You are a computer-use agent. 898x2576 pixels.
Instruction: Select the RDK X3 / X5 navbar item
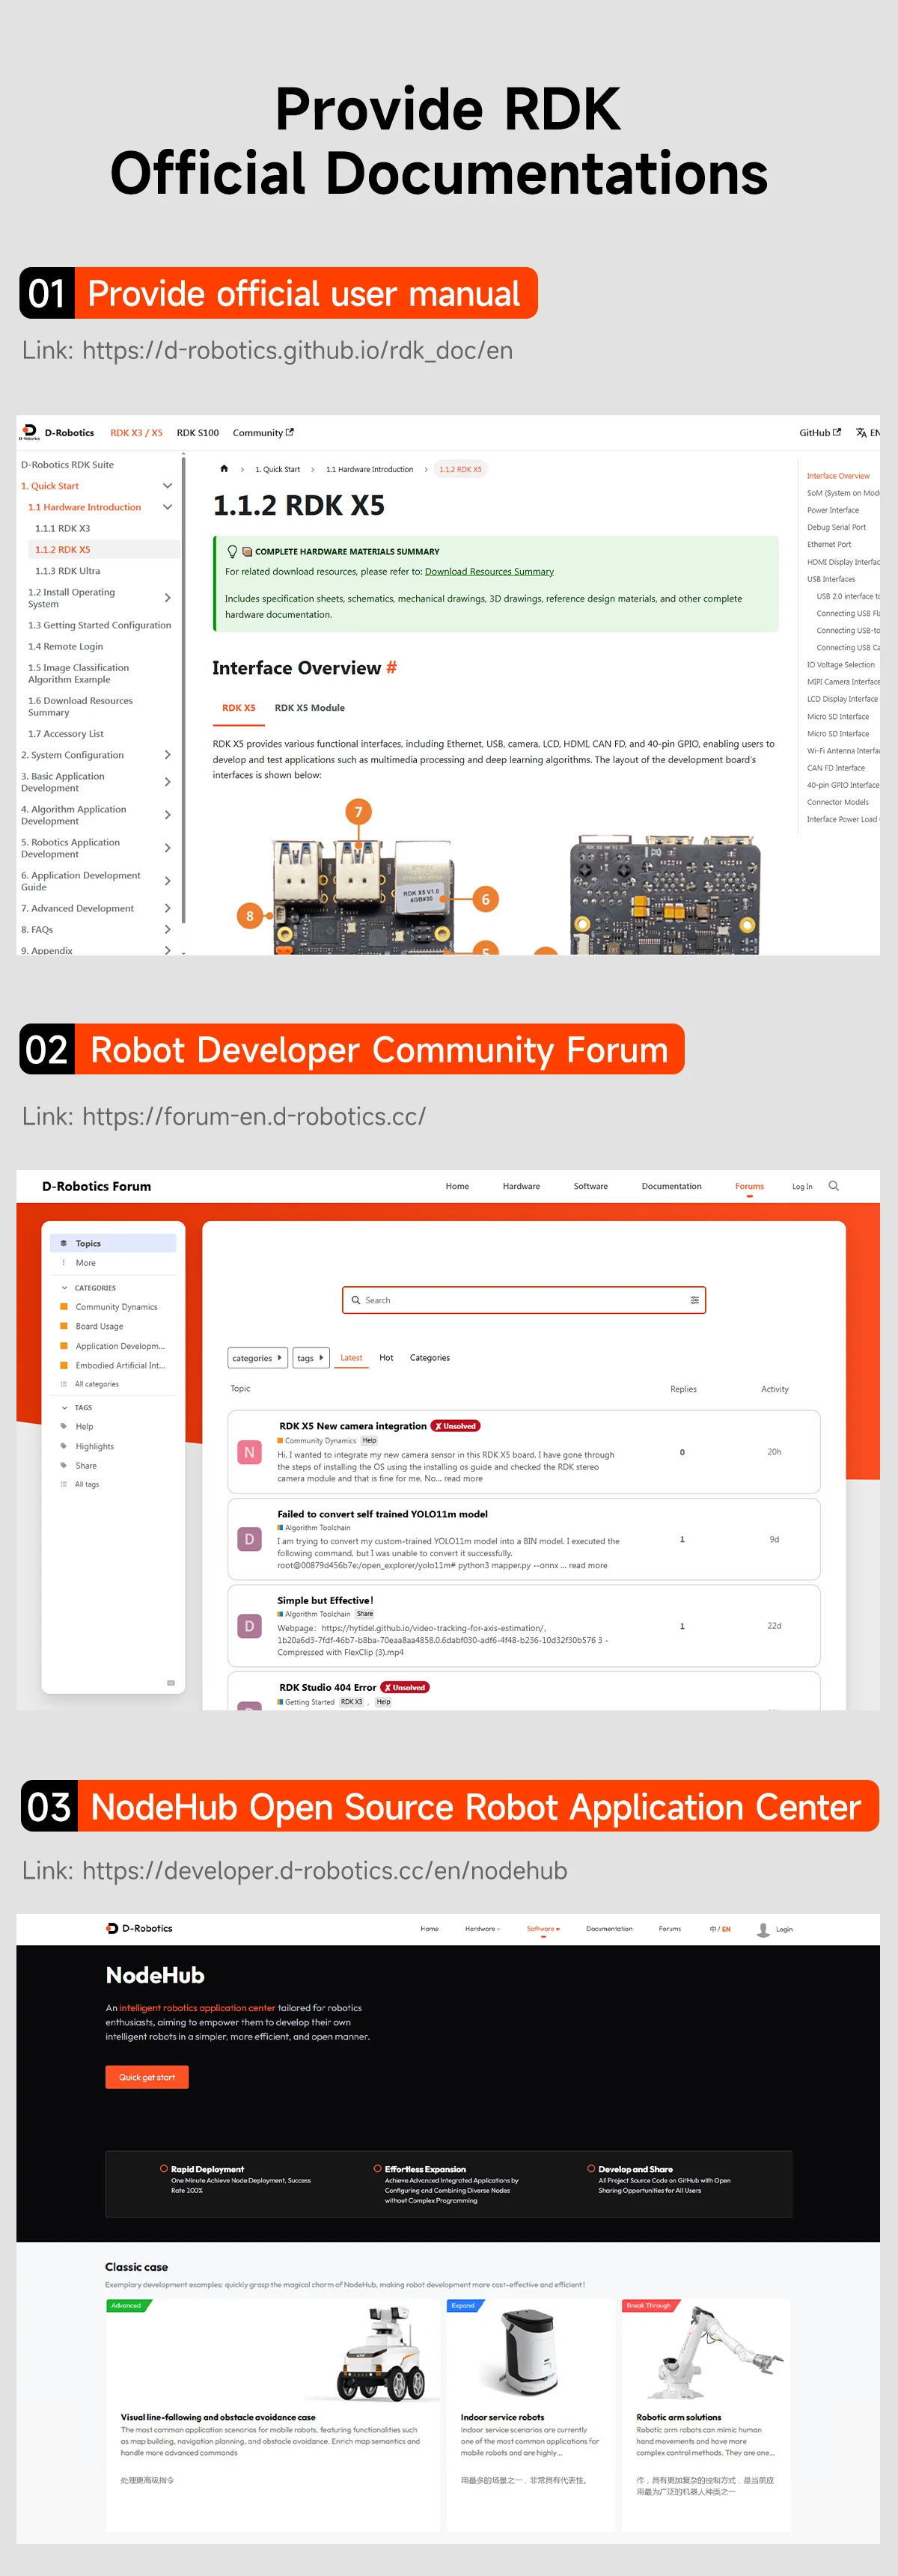tap(136, 433)
